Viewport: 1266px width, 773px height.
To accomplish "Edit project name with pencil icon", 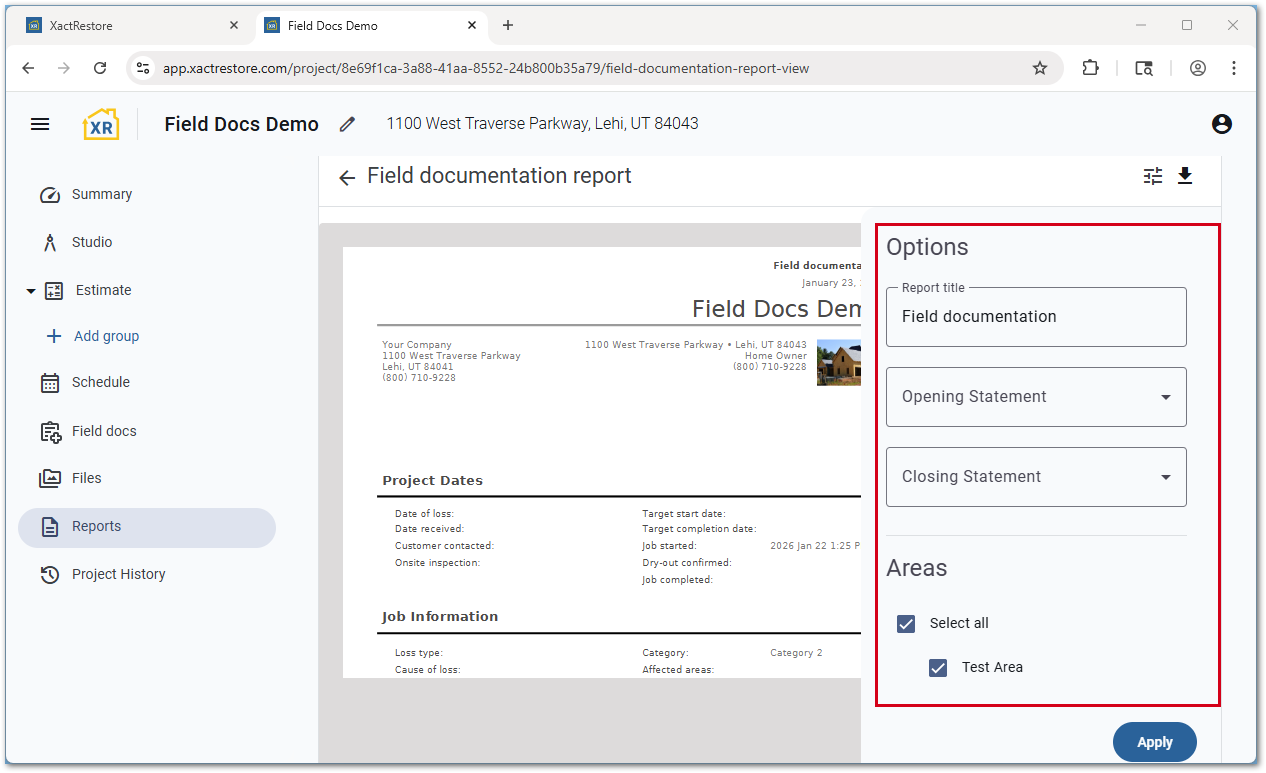I will 347,124.
